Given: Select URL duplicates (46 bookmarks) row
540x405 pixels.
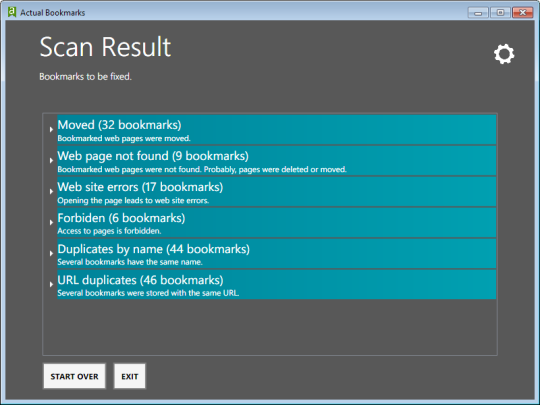Looking at the screenshot, I should coord(277,284).
